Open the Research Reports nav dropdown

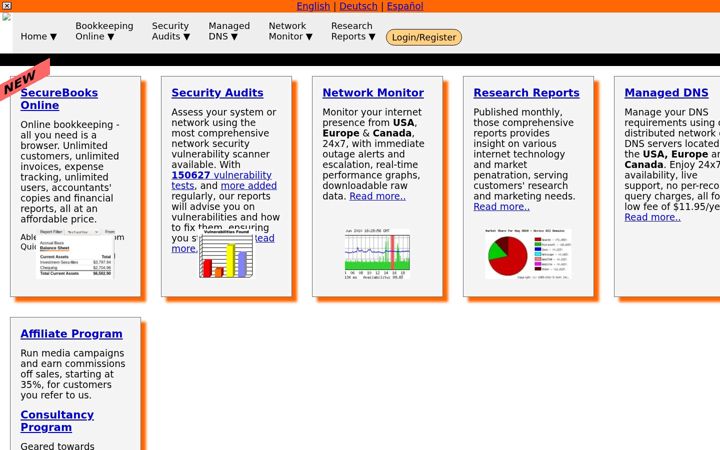[x=353, y=31]
